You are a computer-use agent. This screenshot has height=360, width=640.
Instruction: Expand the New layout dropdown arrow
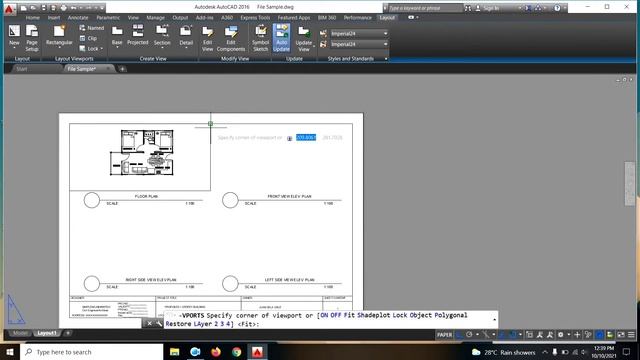click(14, 48)
